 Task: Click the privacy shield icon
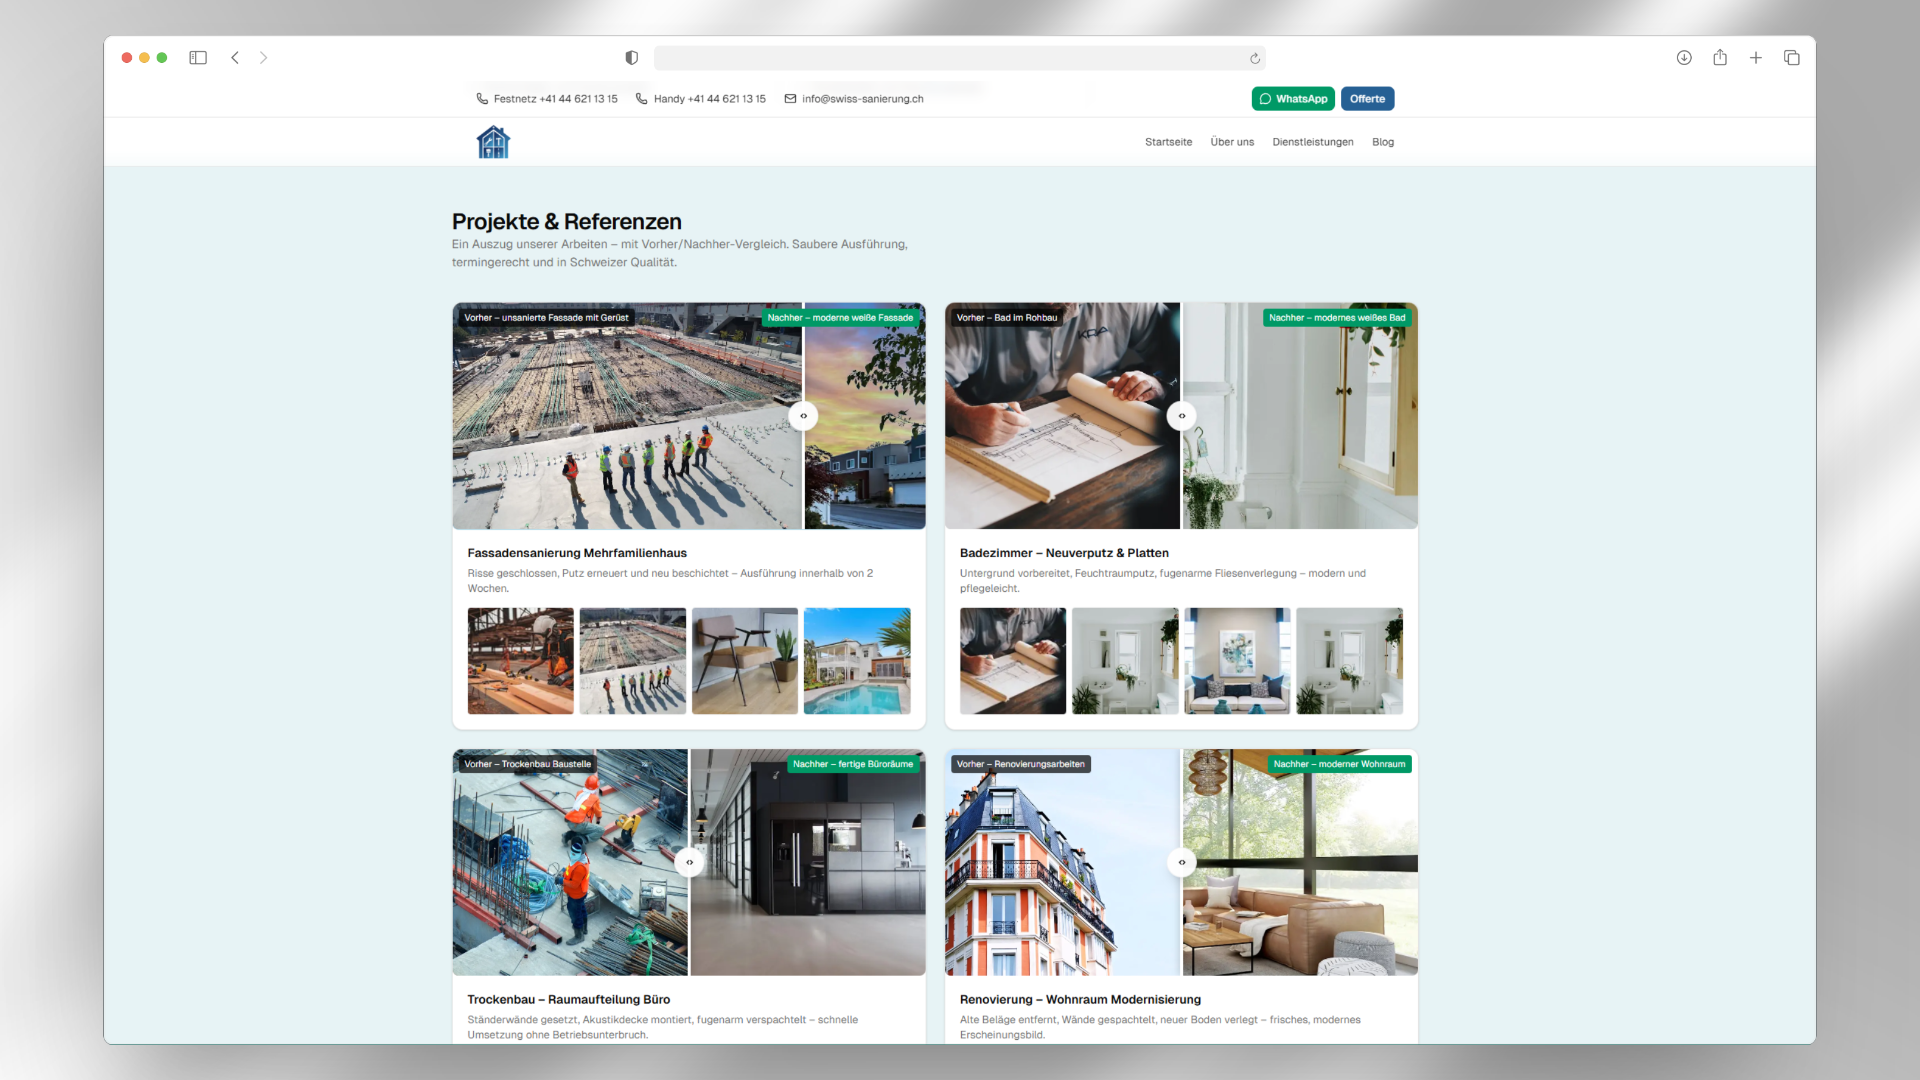(x=632, y=58)
